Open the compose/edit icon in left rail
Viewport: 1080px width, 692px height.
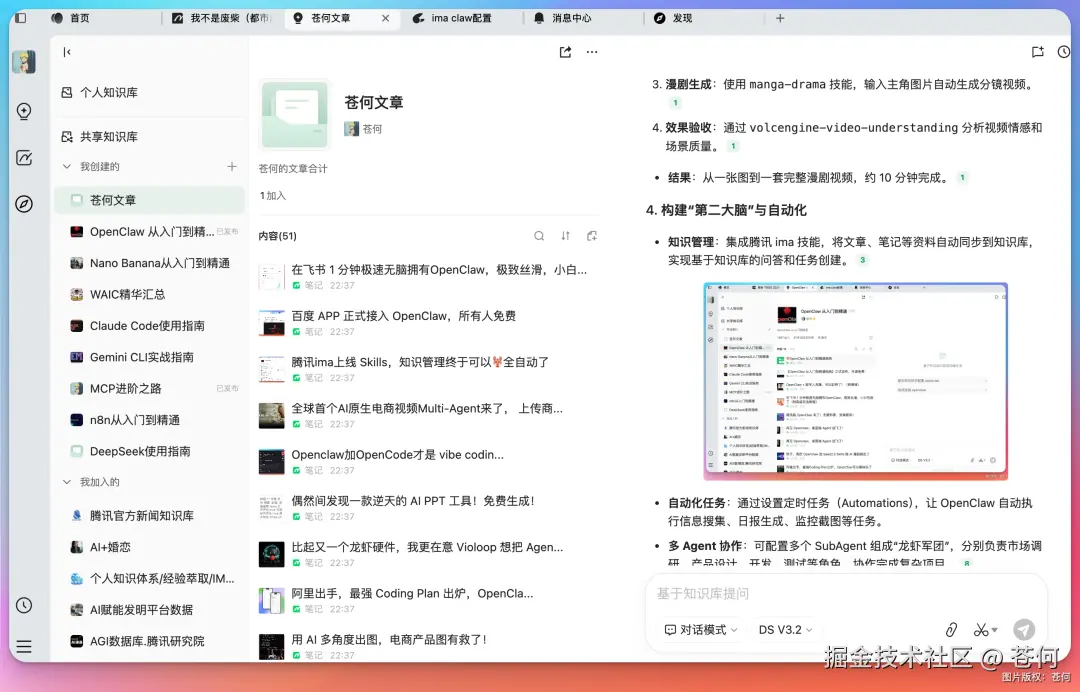point(24,158)
